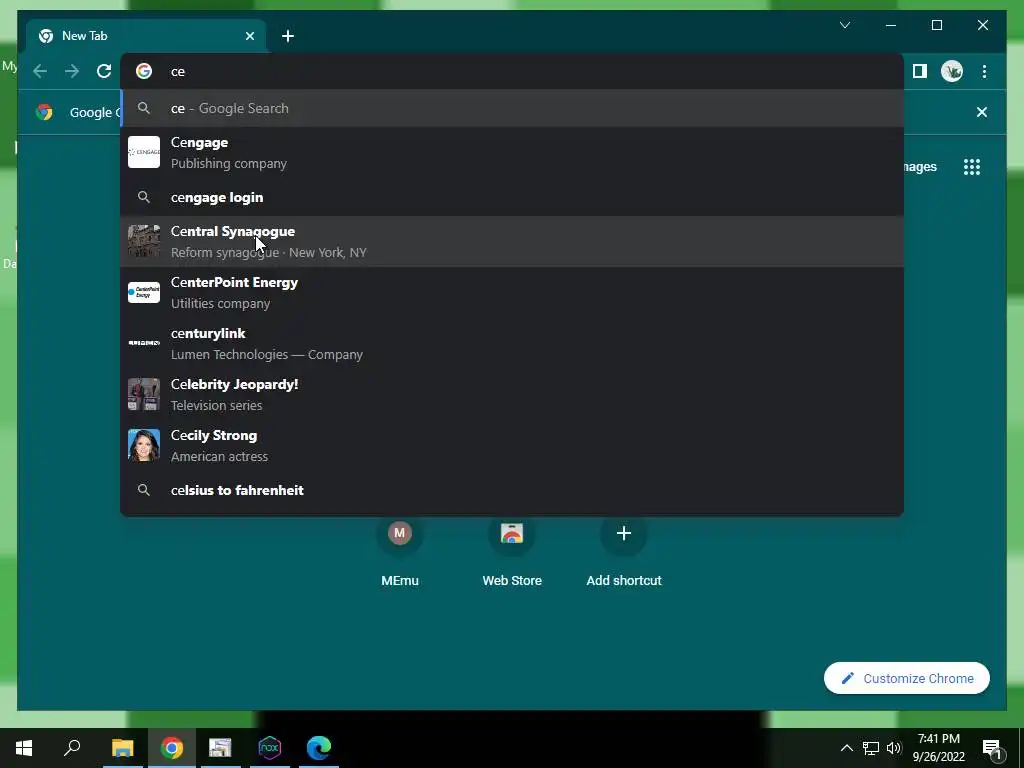Open the notification center
The image size is (1024, 768).
992,749
